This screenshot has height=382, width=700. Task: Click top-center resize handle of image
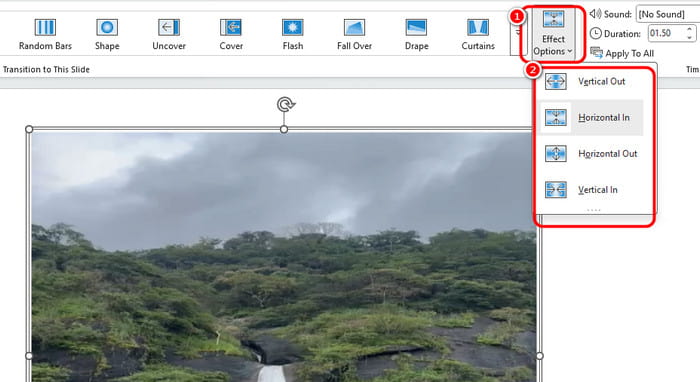284,129
